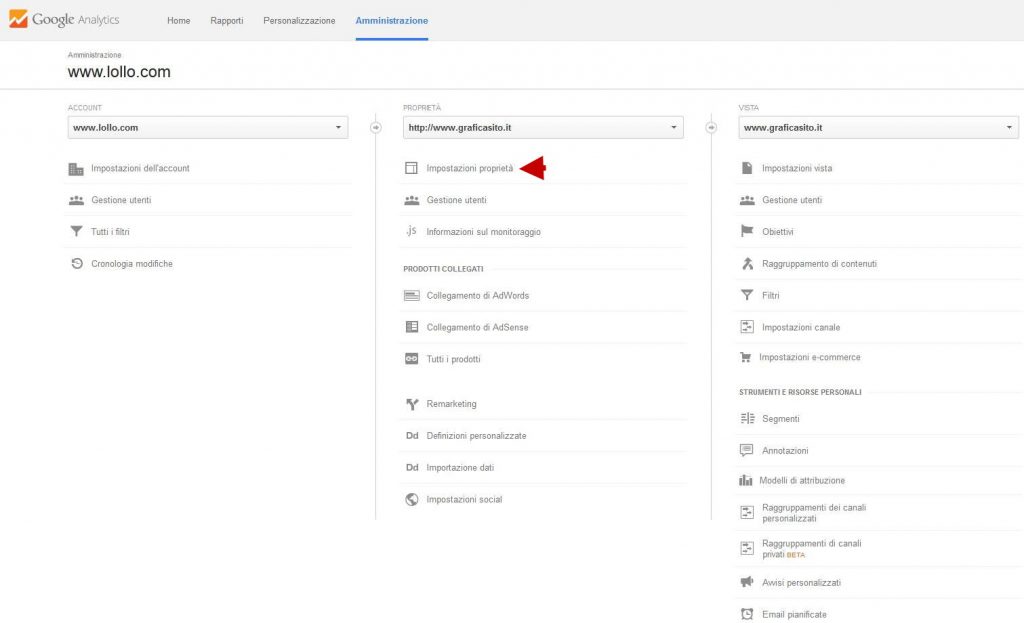This screenshot has width=1024, height=623.
Task: Click the Google Analytics logo
Action: [64, 19]
